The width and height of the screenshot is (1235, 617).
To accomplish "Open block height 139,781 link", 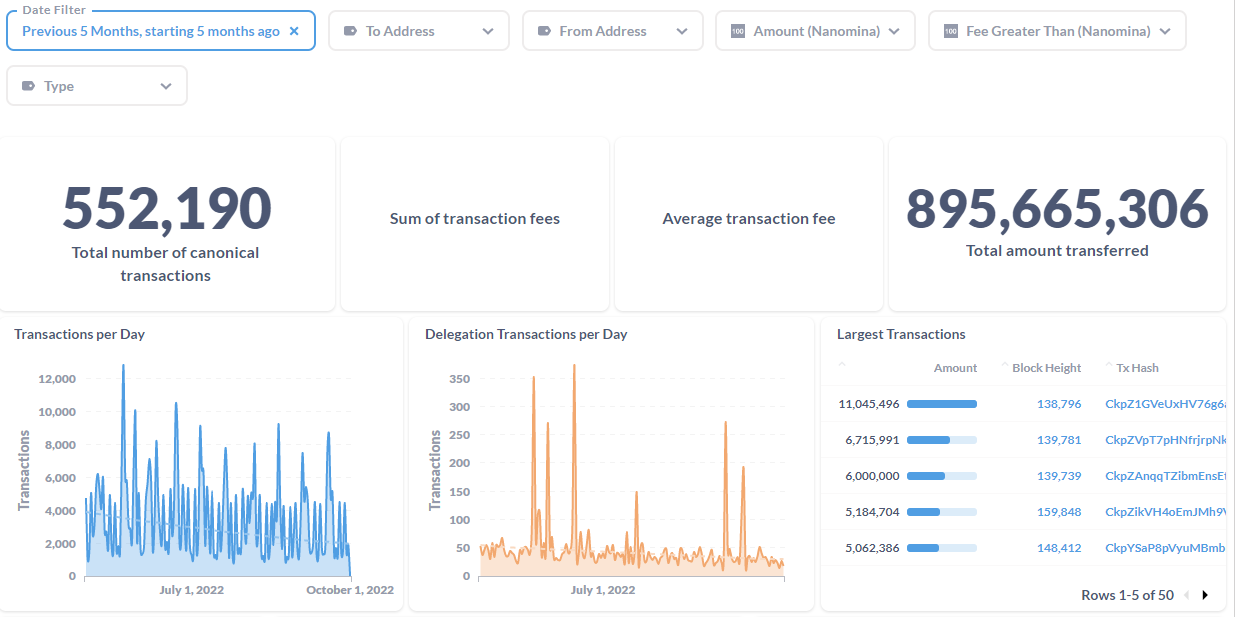I will pyautogui.click(x=1059, y=439).
